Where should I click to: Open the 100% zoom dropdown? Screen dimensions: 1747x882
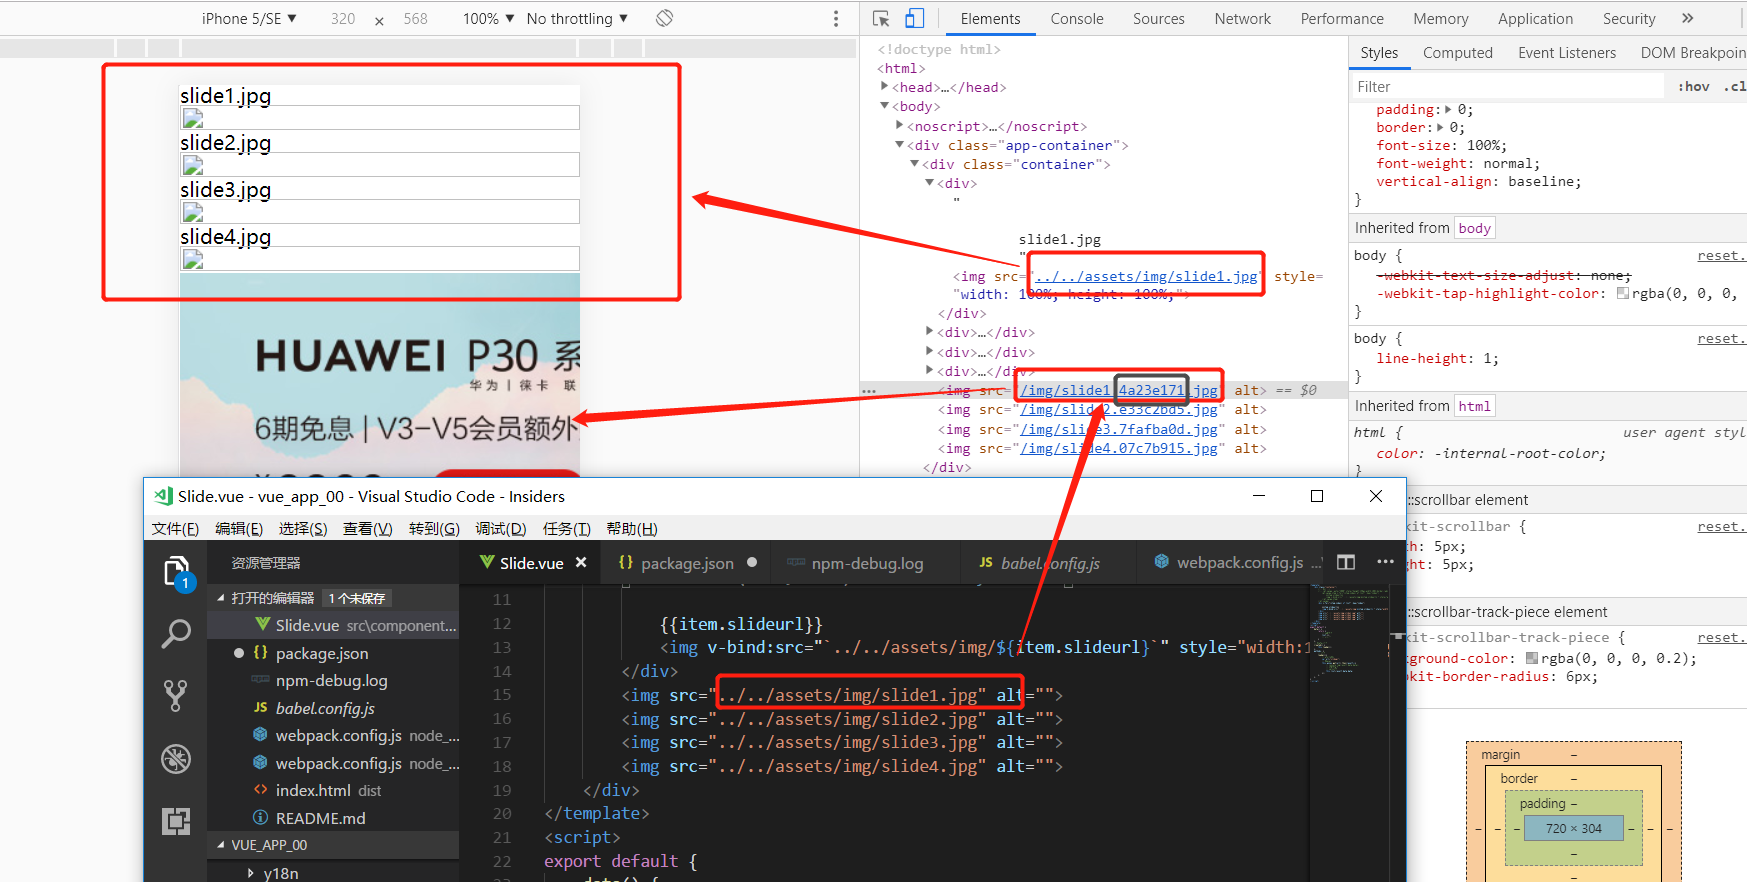488,18
